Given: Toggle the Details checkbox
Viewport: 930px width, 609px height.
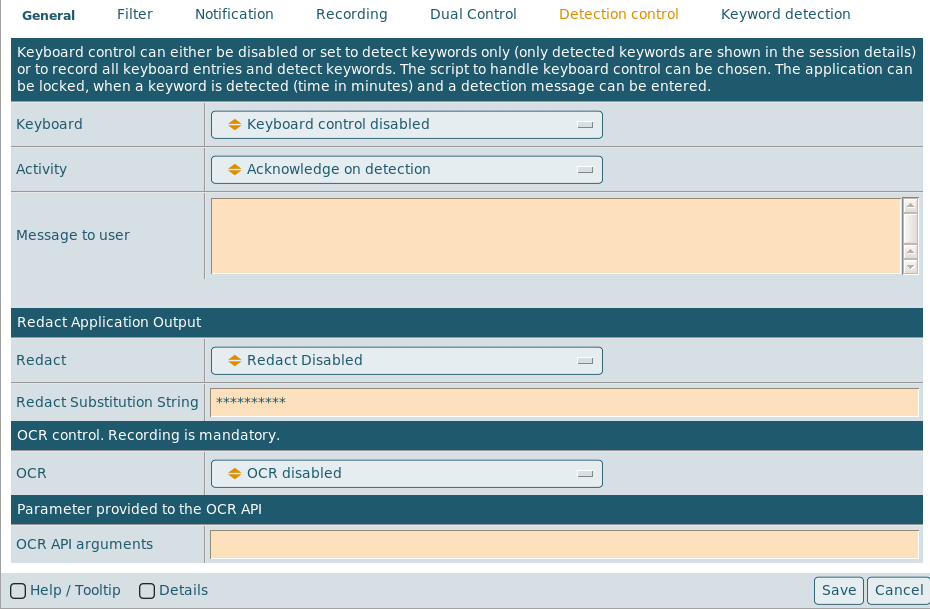Looking at the screenshot, I should click(x=147, y=591).
